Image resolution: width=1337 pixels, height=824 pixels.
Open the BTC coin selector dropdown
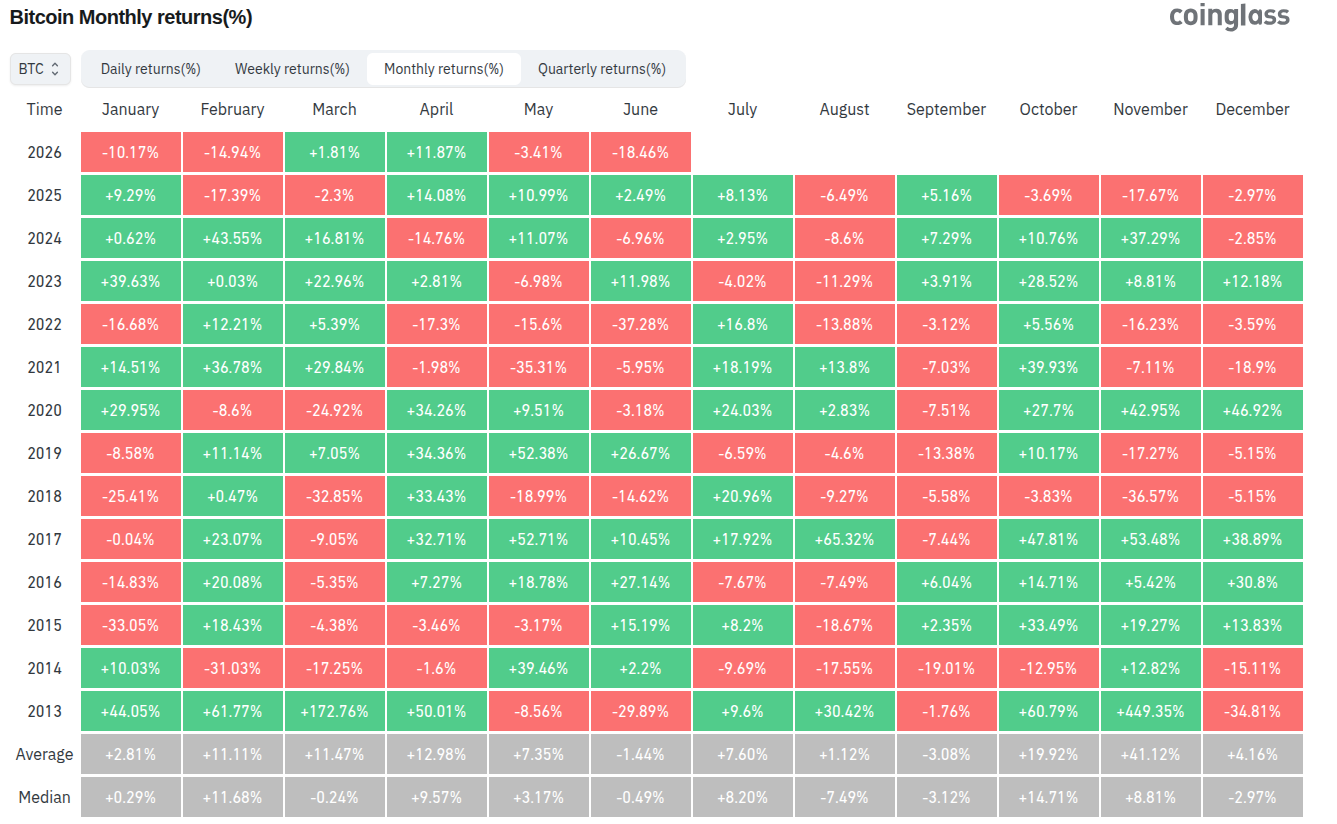41,69
